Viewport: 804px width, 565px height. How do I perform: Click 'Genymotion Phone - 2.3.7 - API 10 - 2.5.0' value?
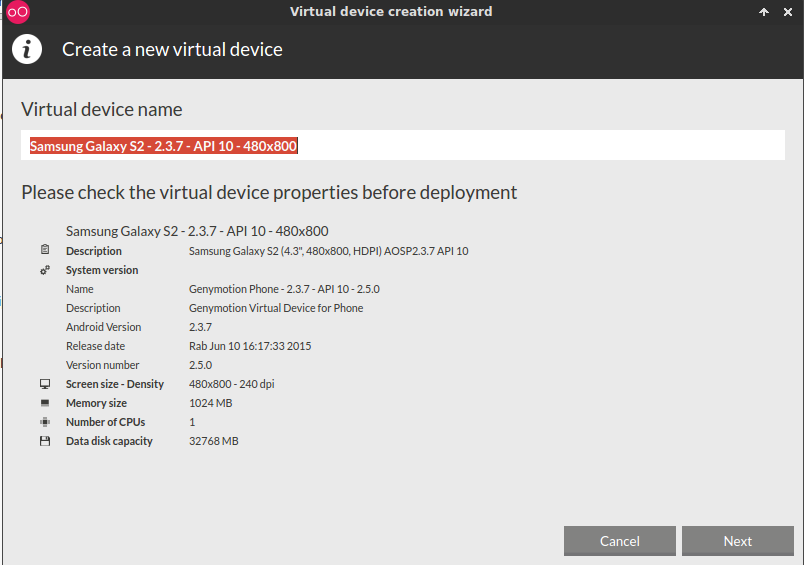coord(284,289)
